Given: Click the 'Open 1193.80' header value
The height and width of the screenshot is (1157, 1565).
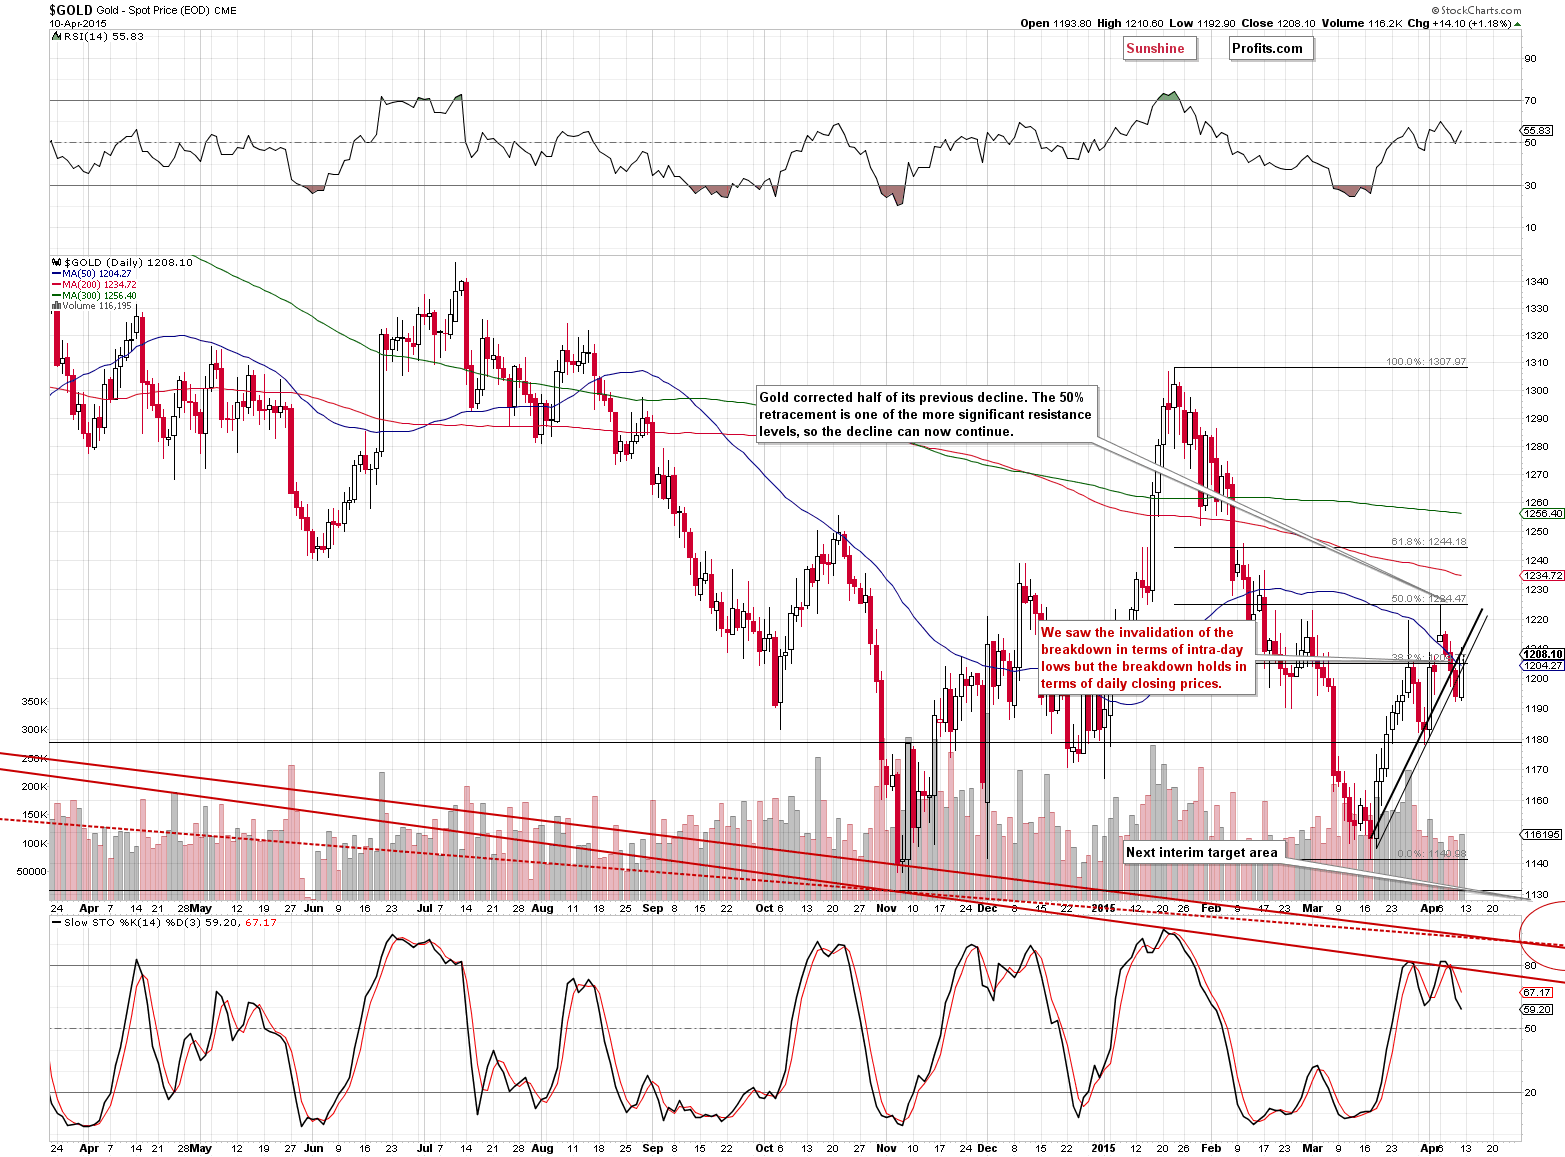Looking at the screenshot, I should coord(1056,23).
